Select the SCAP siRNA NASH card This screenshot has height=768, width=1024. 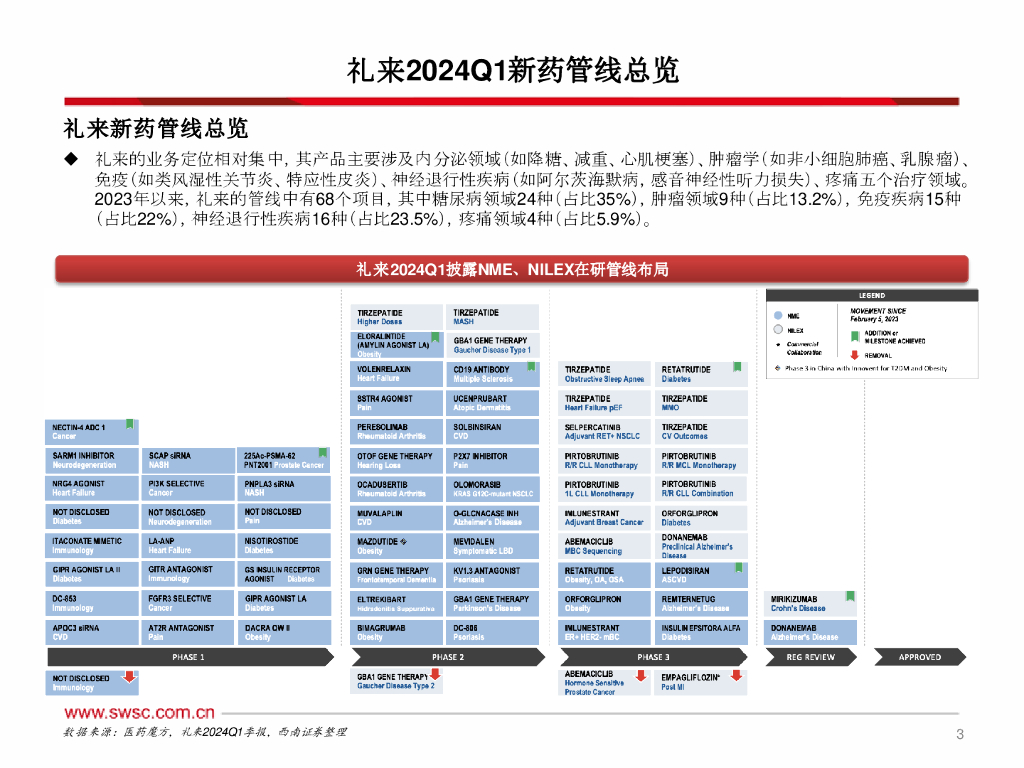(188, 460)
